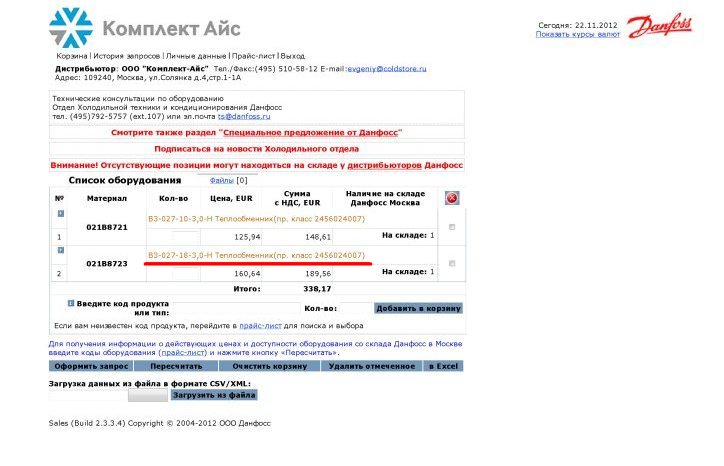The image size is (724, 466).
Task: Click the Список оборудования heading
Action: click(125, 180)
